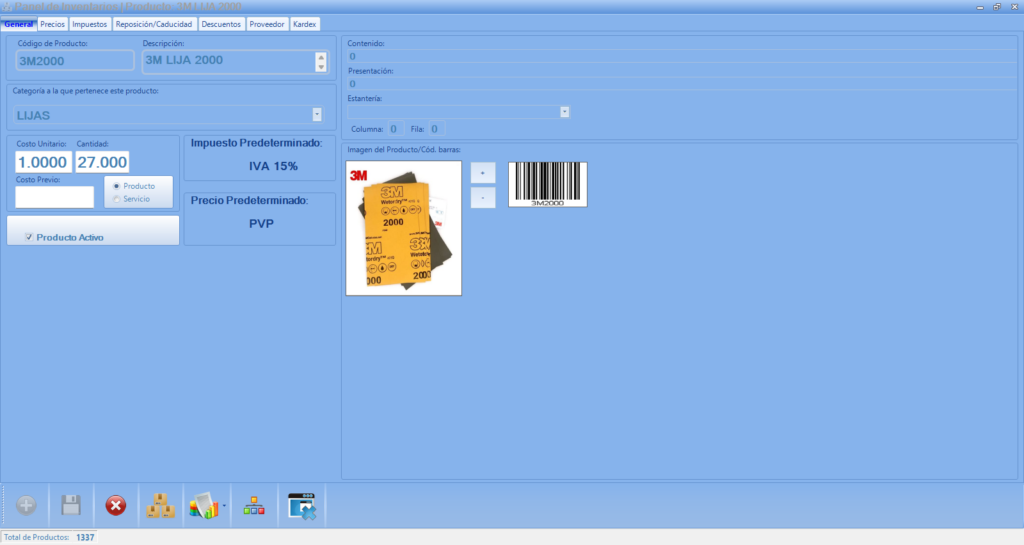Close the Panel de Inventarios window
1024x545 pixels.
(x=1014, y=7)
